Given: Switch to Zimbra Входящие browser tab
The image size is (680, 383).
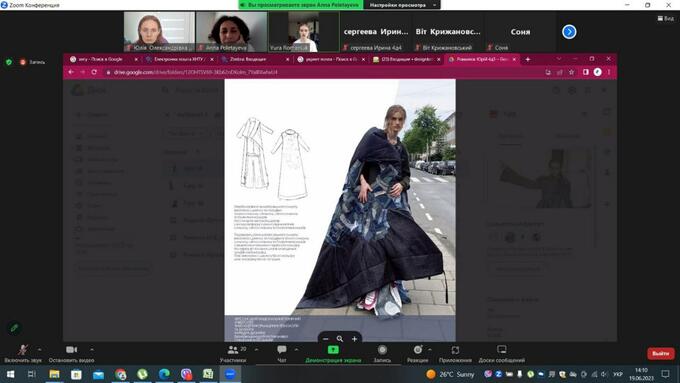Looking at the screenshot, I should tap(255, 59).
